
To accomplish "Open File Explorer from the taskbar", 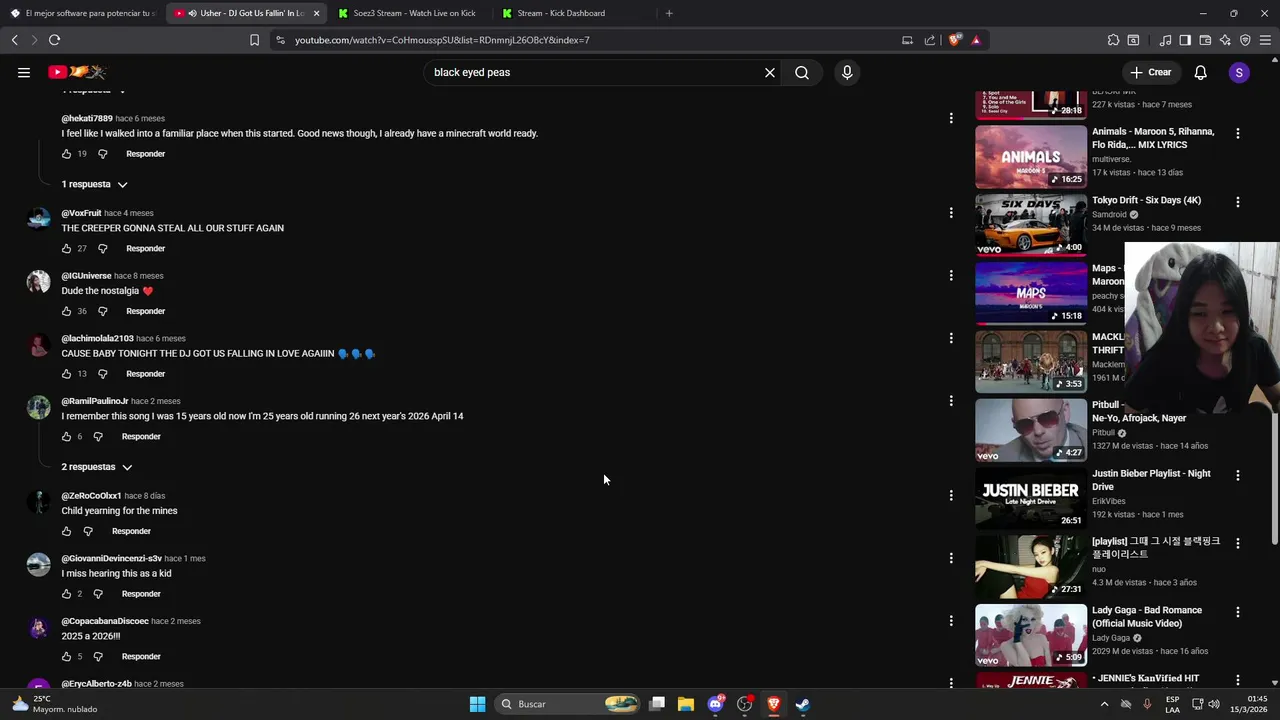I will [685, 704].
